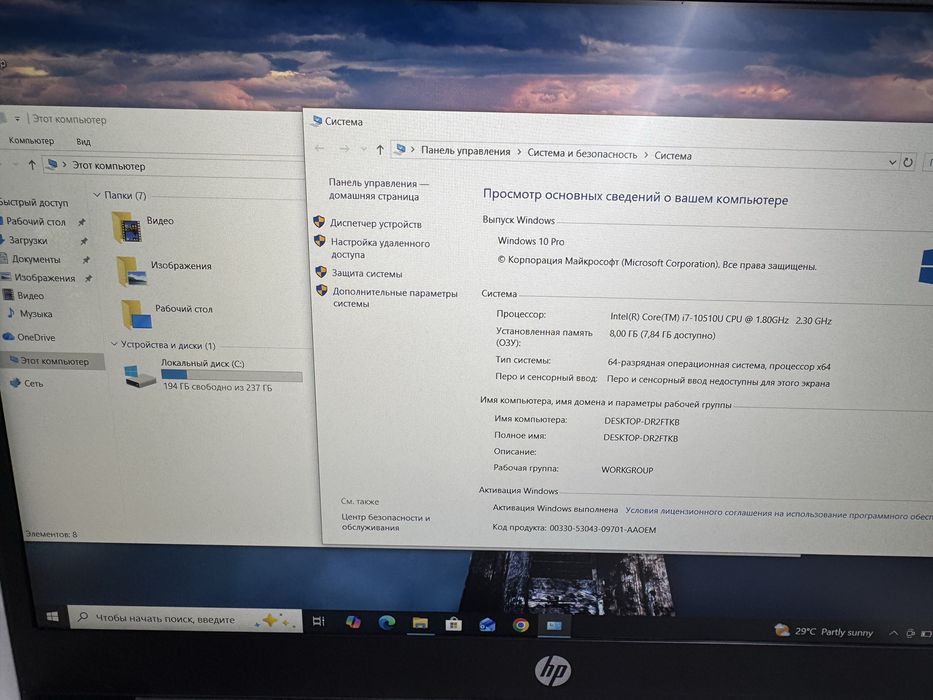Screen dimensions: 933x700
Task: Read license terms link (Условия лицензионного соглашения)
Action: [778, 514]
